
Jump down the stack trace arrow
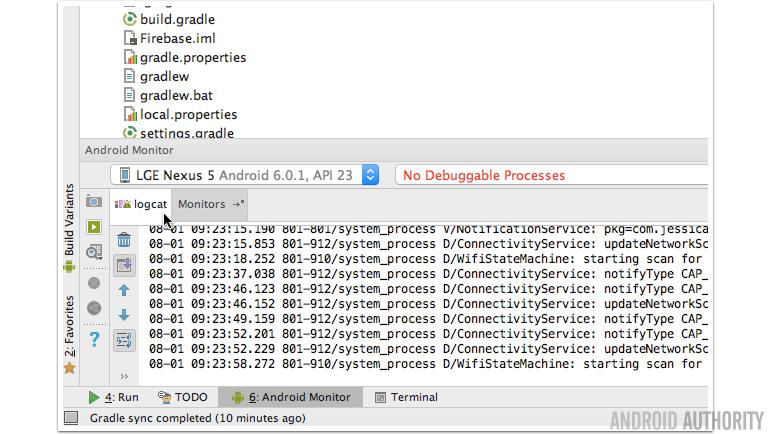pyautogui.click(x=124, y=315)
